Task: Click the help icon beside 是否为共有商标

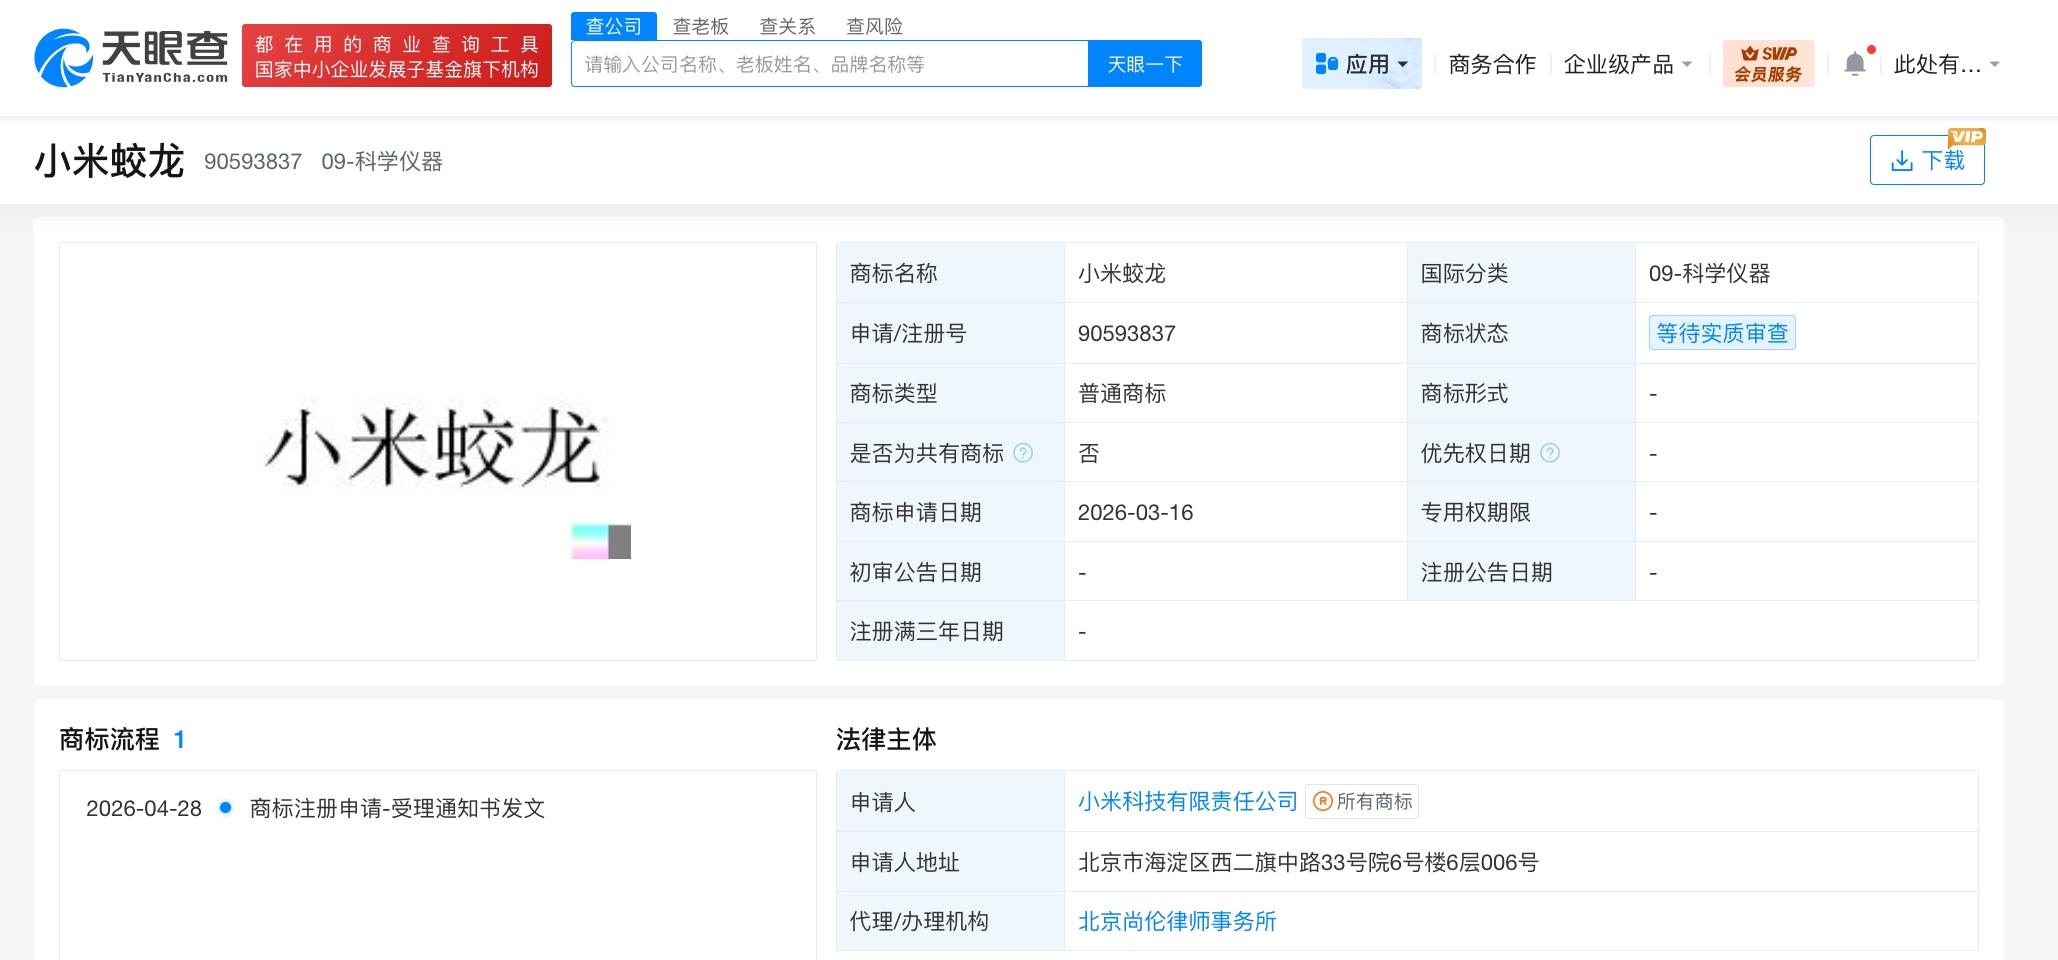Action: pyautogui.click(x=1023, y=453)
